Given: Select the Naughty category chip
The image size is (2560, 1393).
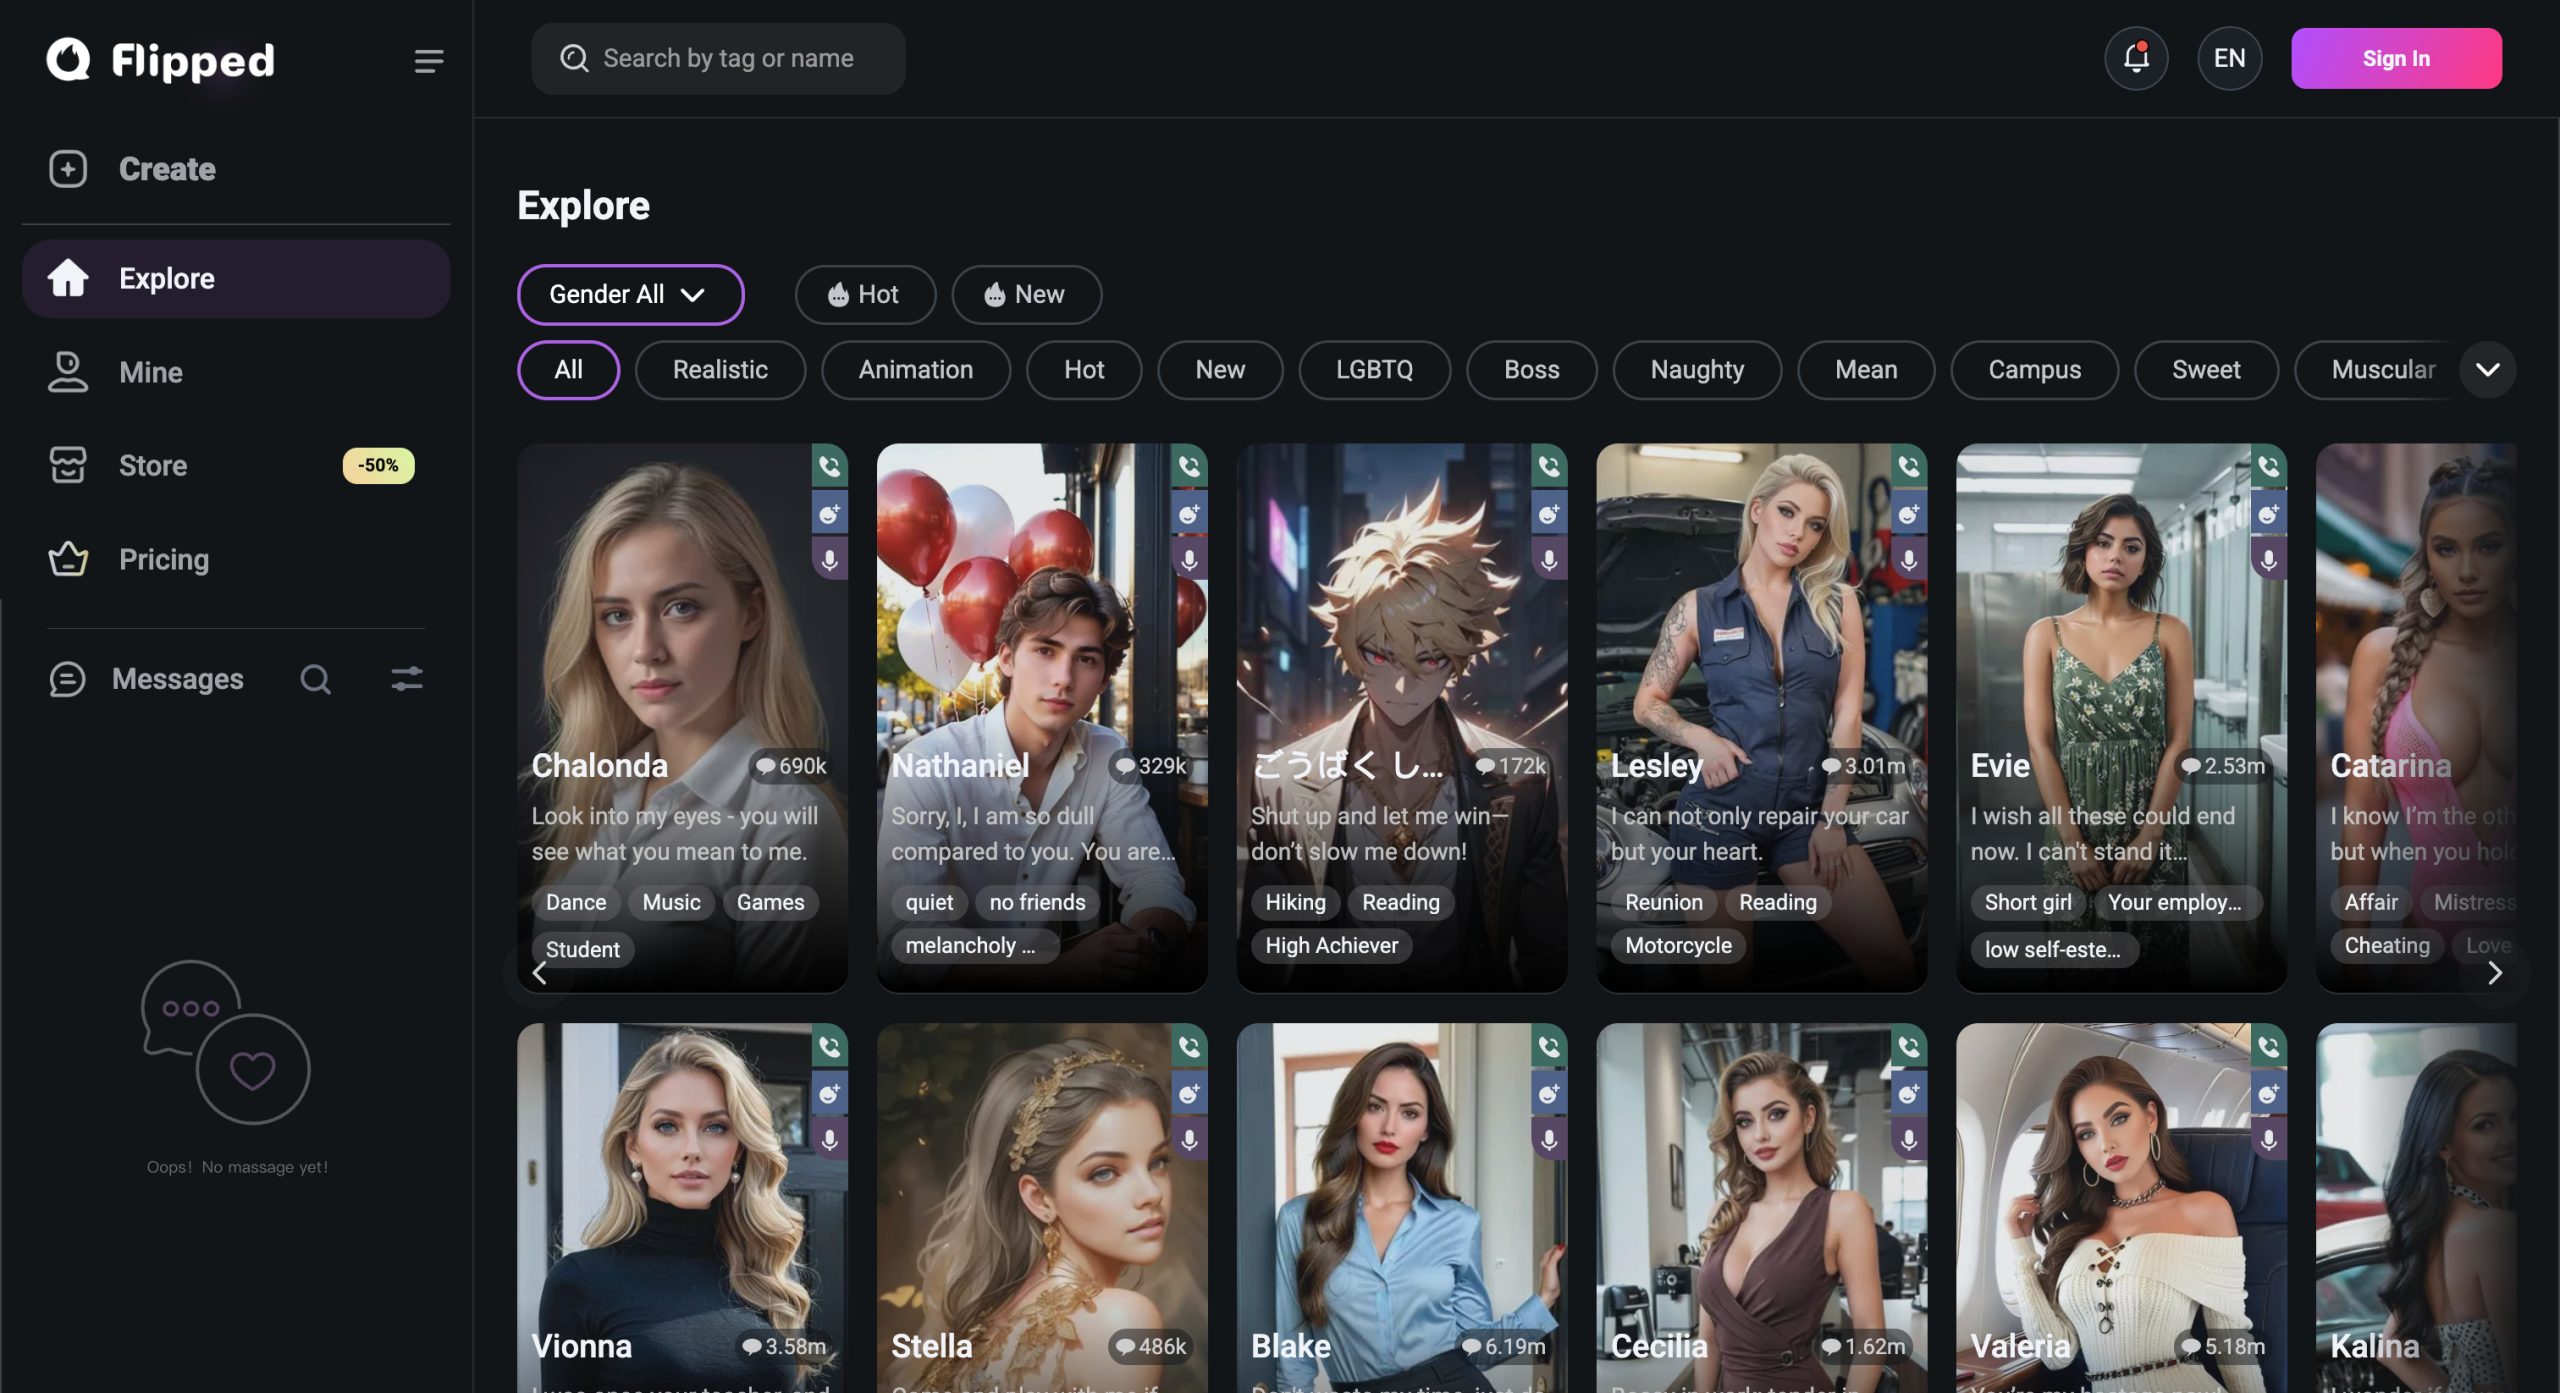Looking at the screenshot, I should click(x=1697, y=370).
